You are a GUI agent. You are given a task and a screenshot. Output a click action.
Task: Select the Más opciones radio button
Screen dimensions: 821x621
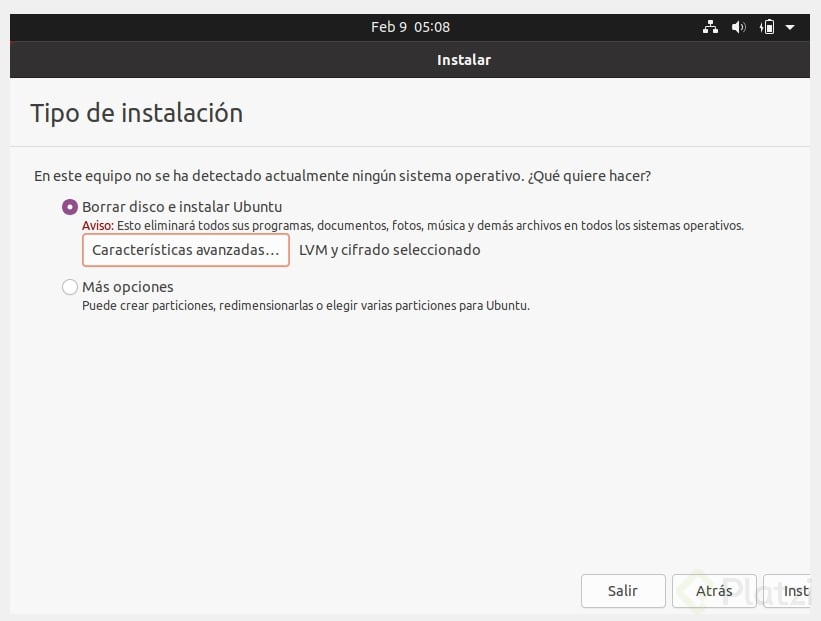click(x=70, y=287)
